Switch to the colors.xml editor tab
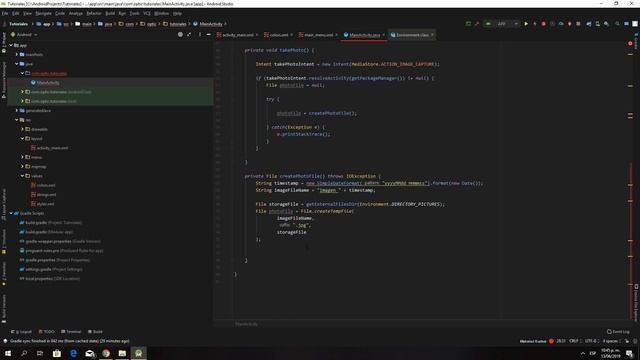640x360 pixels. (279, 35)
